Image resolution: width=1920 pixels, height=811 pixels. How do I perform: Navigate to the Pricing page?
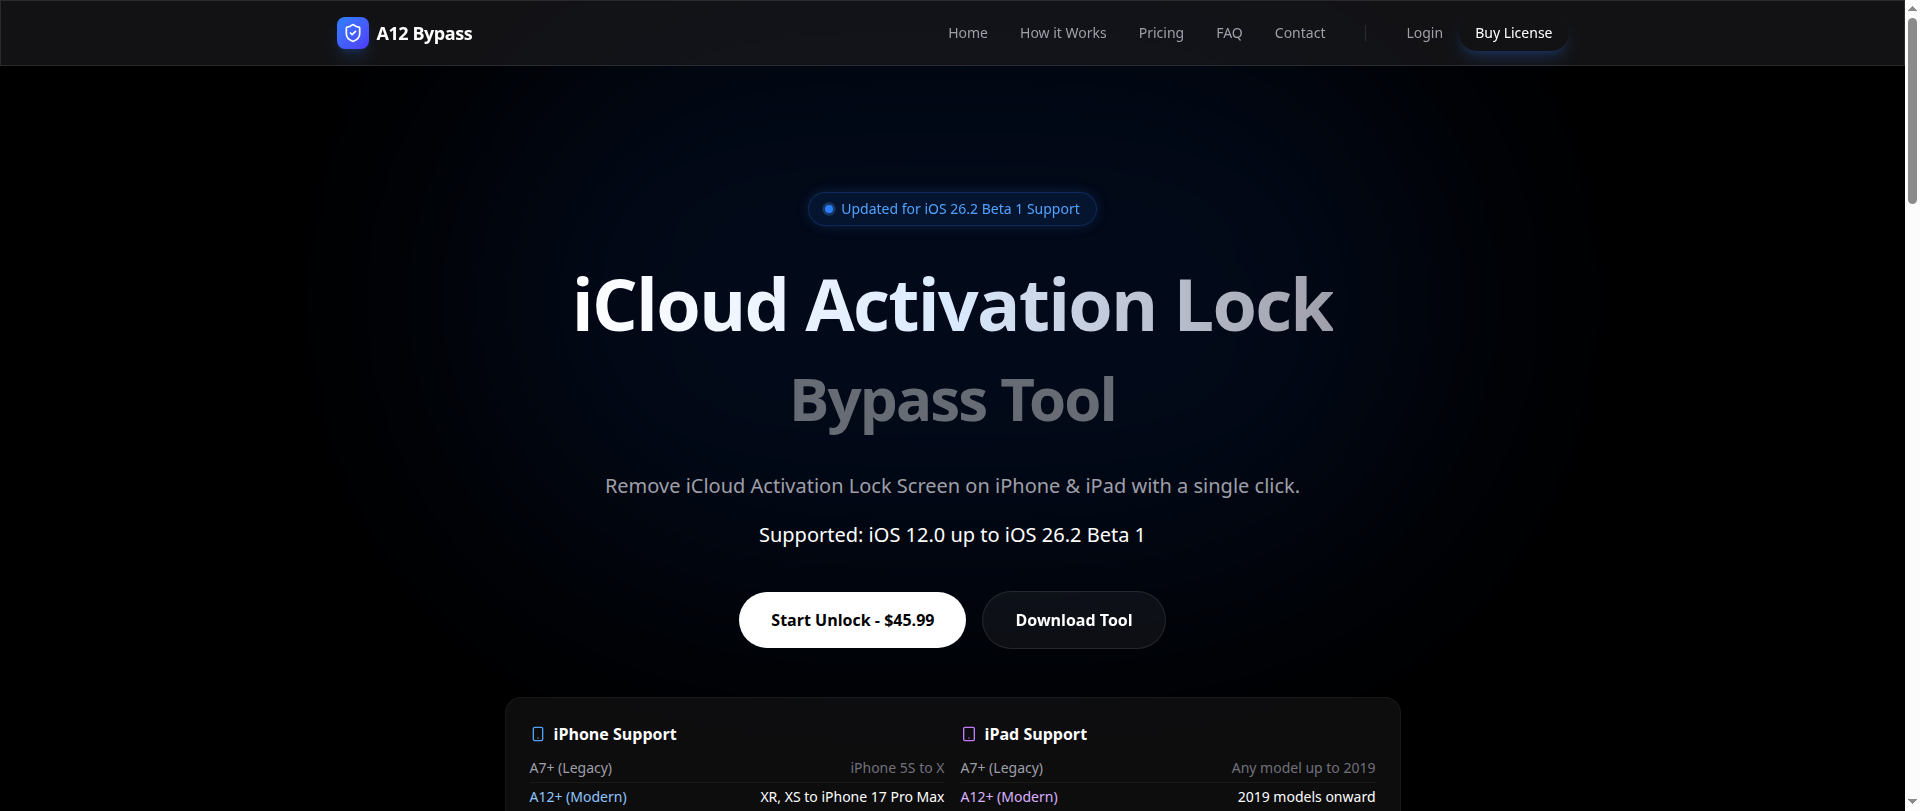[1160, 33]
